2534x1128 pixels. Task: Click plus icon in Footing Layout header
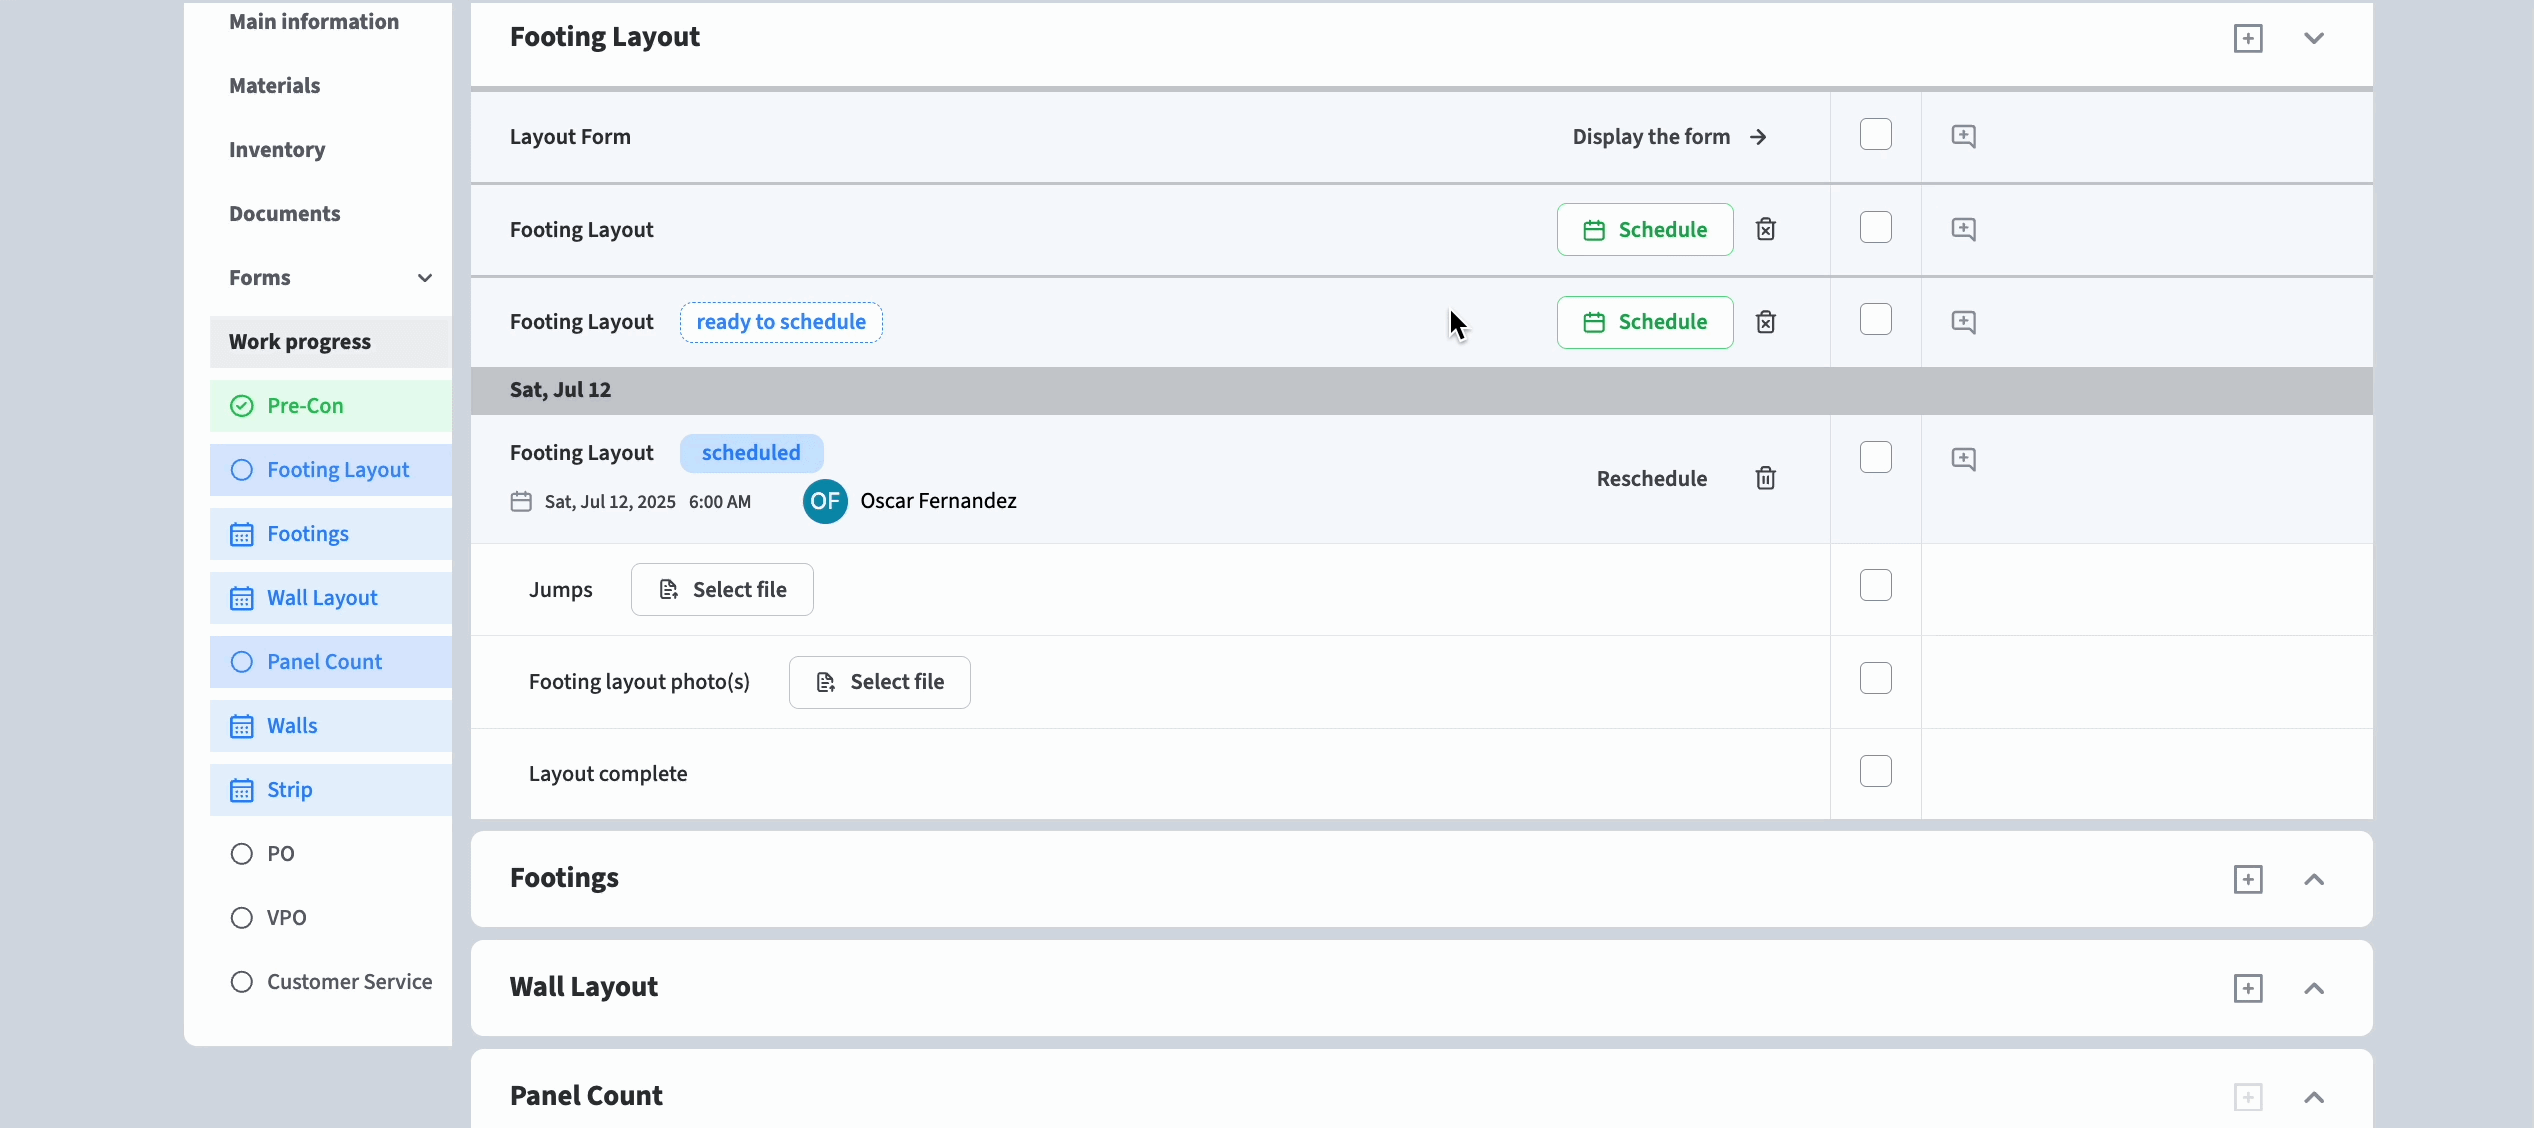pos(2248,38)
